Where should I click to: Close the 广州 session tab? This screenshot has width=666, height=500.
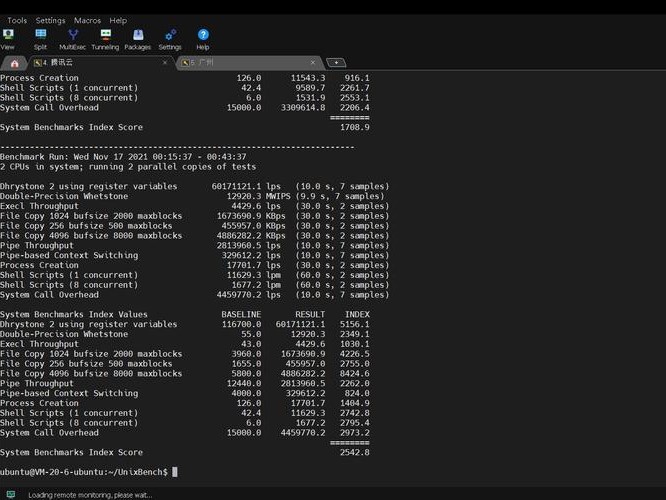(x=313, y=62)
